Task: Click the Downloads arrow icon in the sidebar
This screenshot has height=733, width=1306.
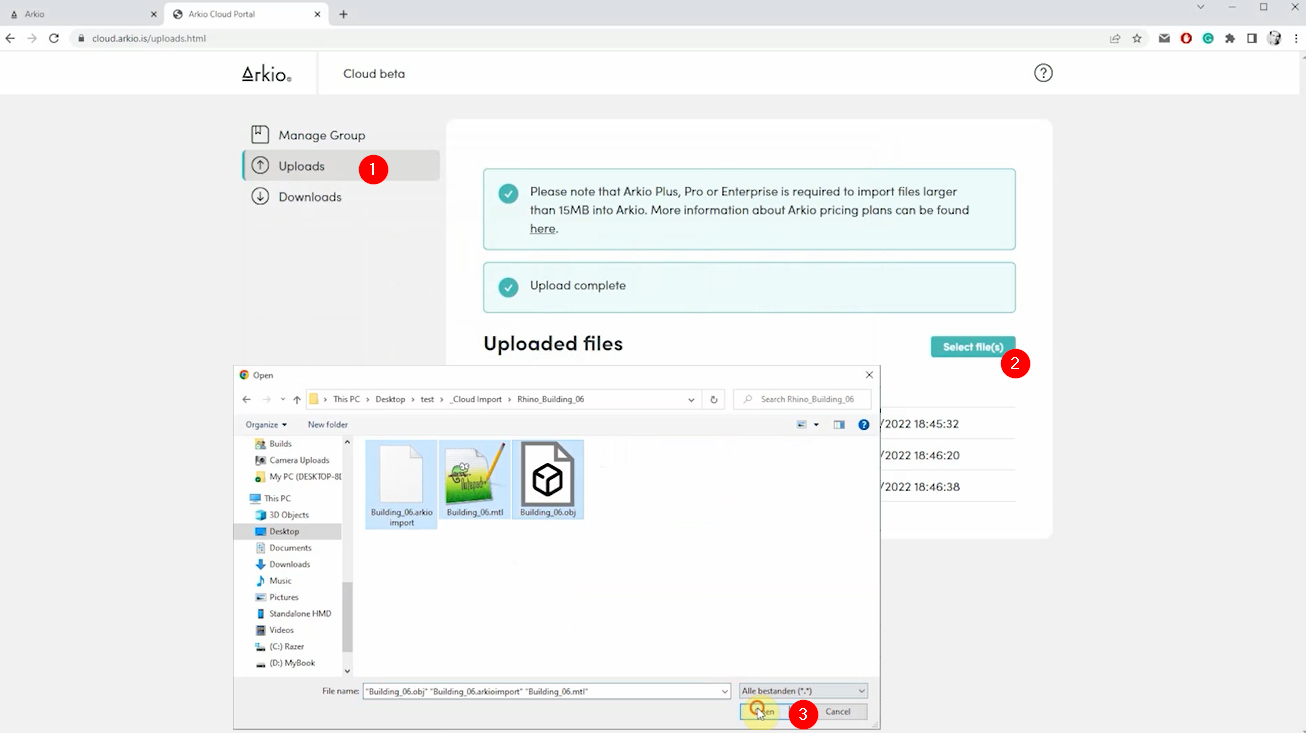Action: pyautogui.click(x=260, y=197)
